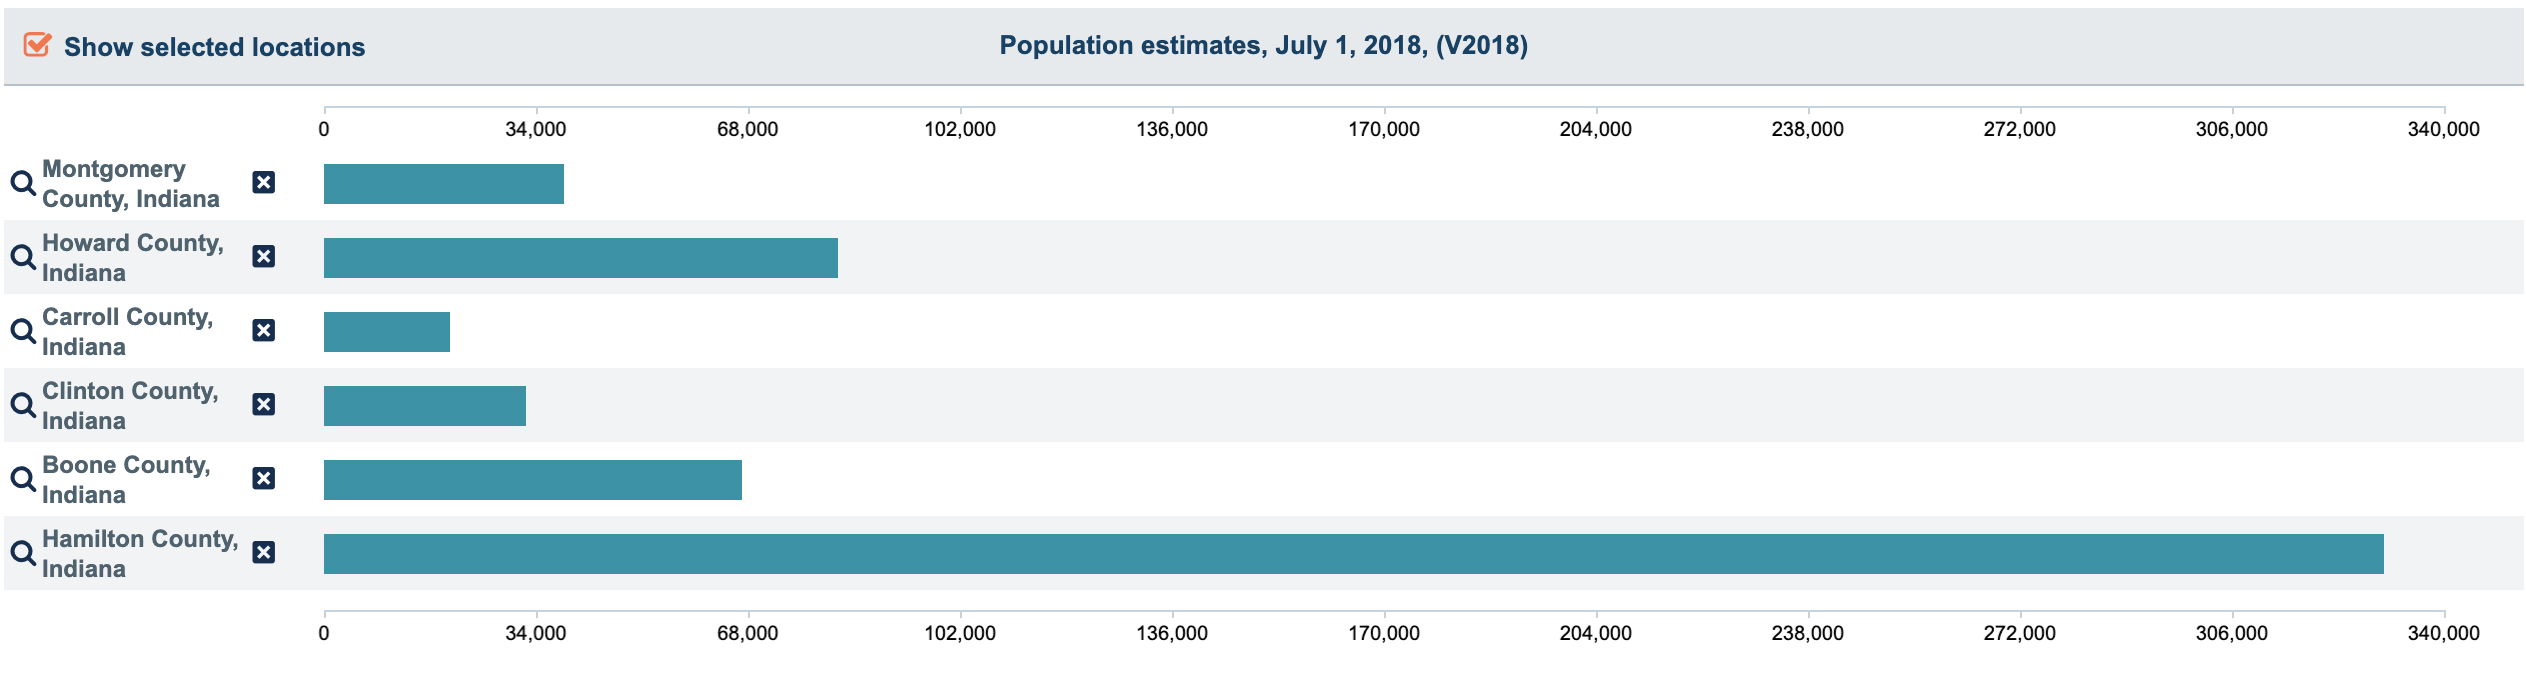Uncheck the Show selected locations checkbox

coord(37,45)
